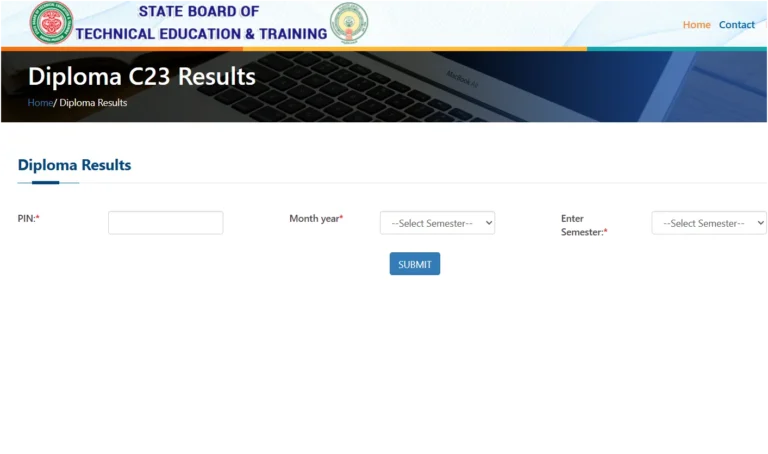
Task: Click the Enter Semester label
Action: [584, 225]
